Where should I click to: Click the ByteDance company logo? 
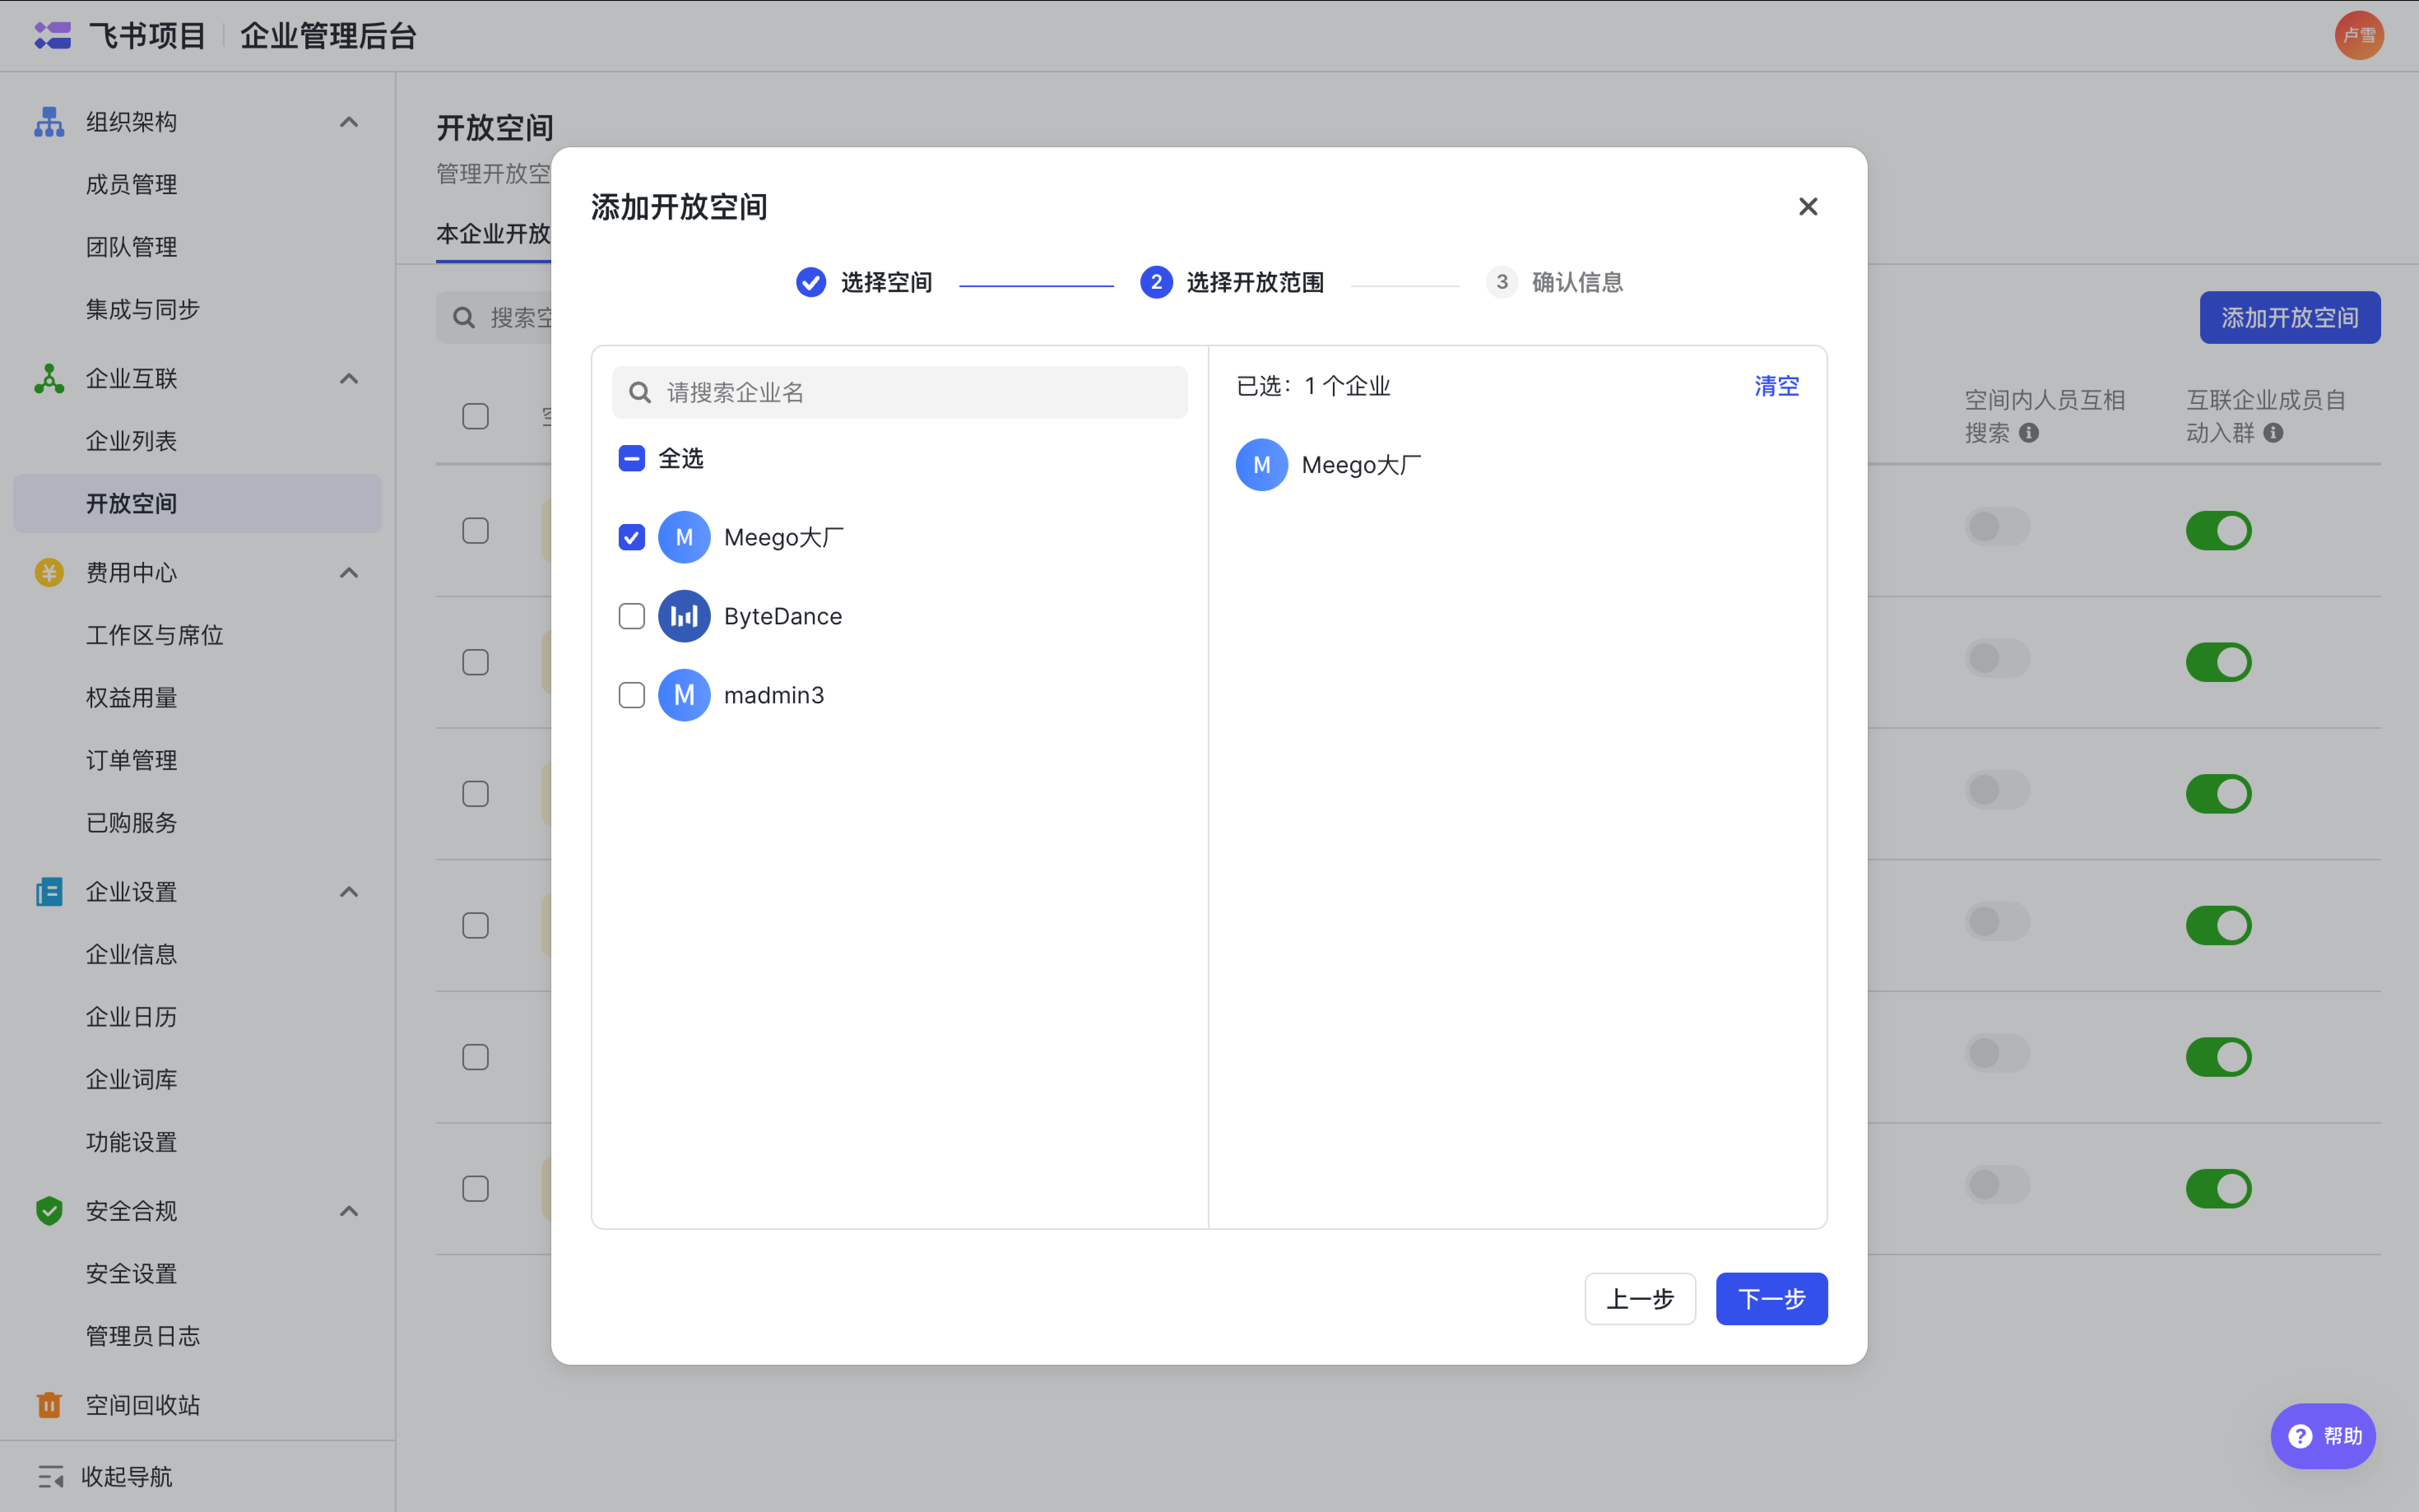[684, 616]
